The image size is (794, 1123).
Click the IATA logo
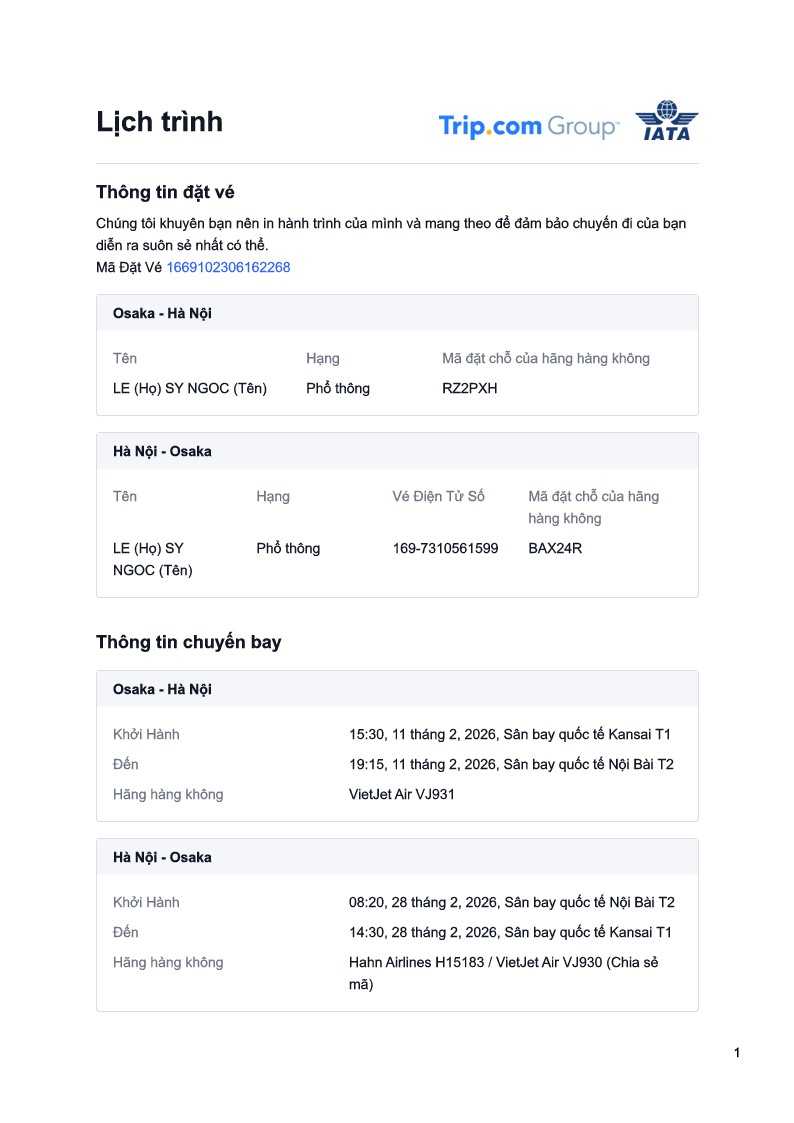pyautogui.click(x=667, y=121)
